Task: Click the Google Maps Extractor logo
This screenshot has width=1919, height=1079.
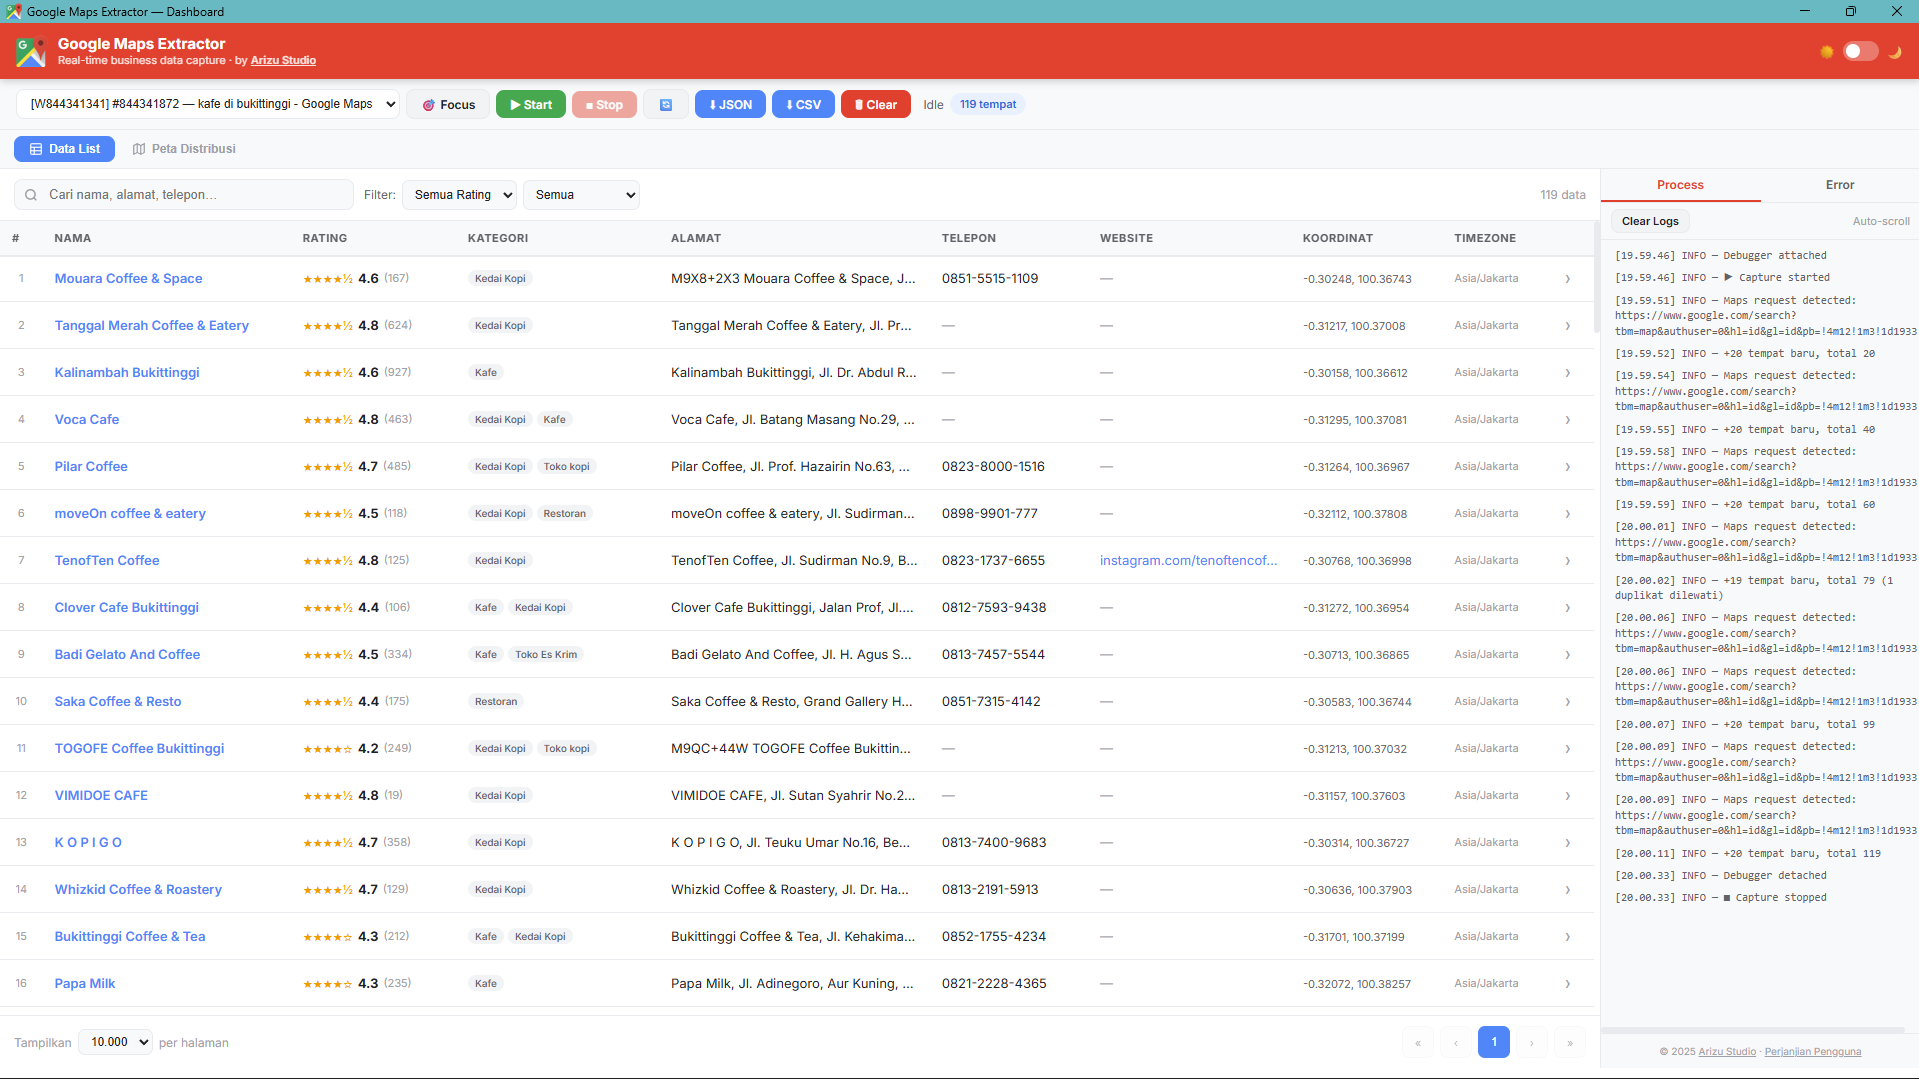Action: coord(31,52)
